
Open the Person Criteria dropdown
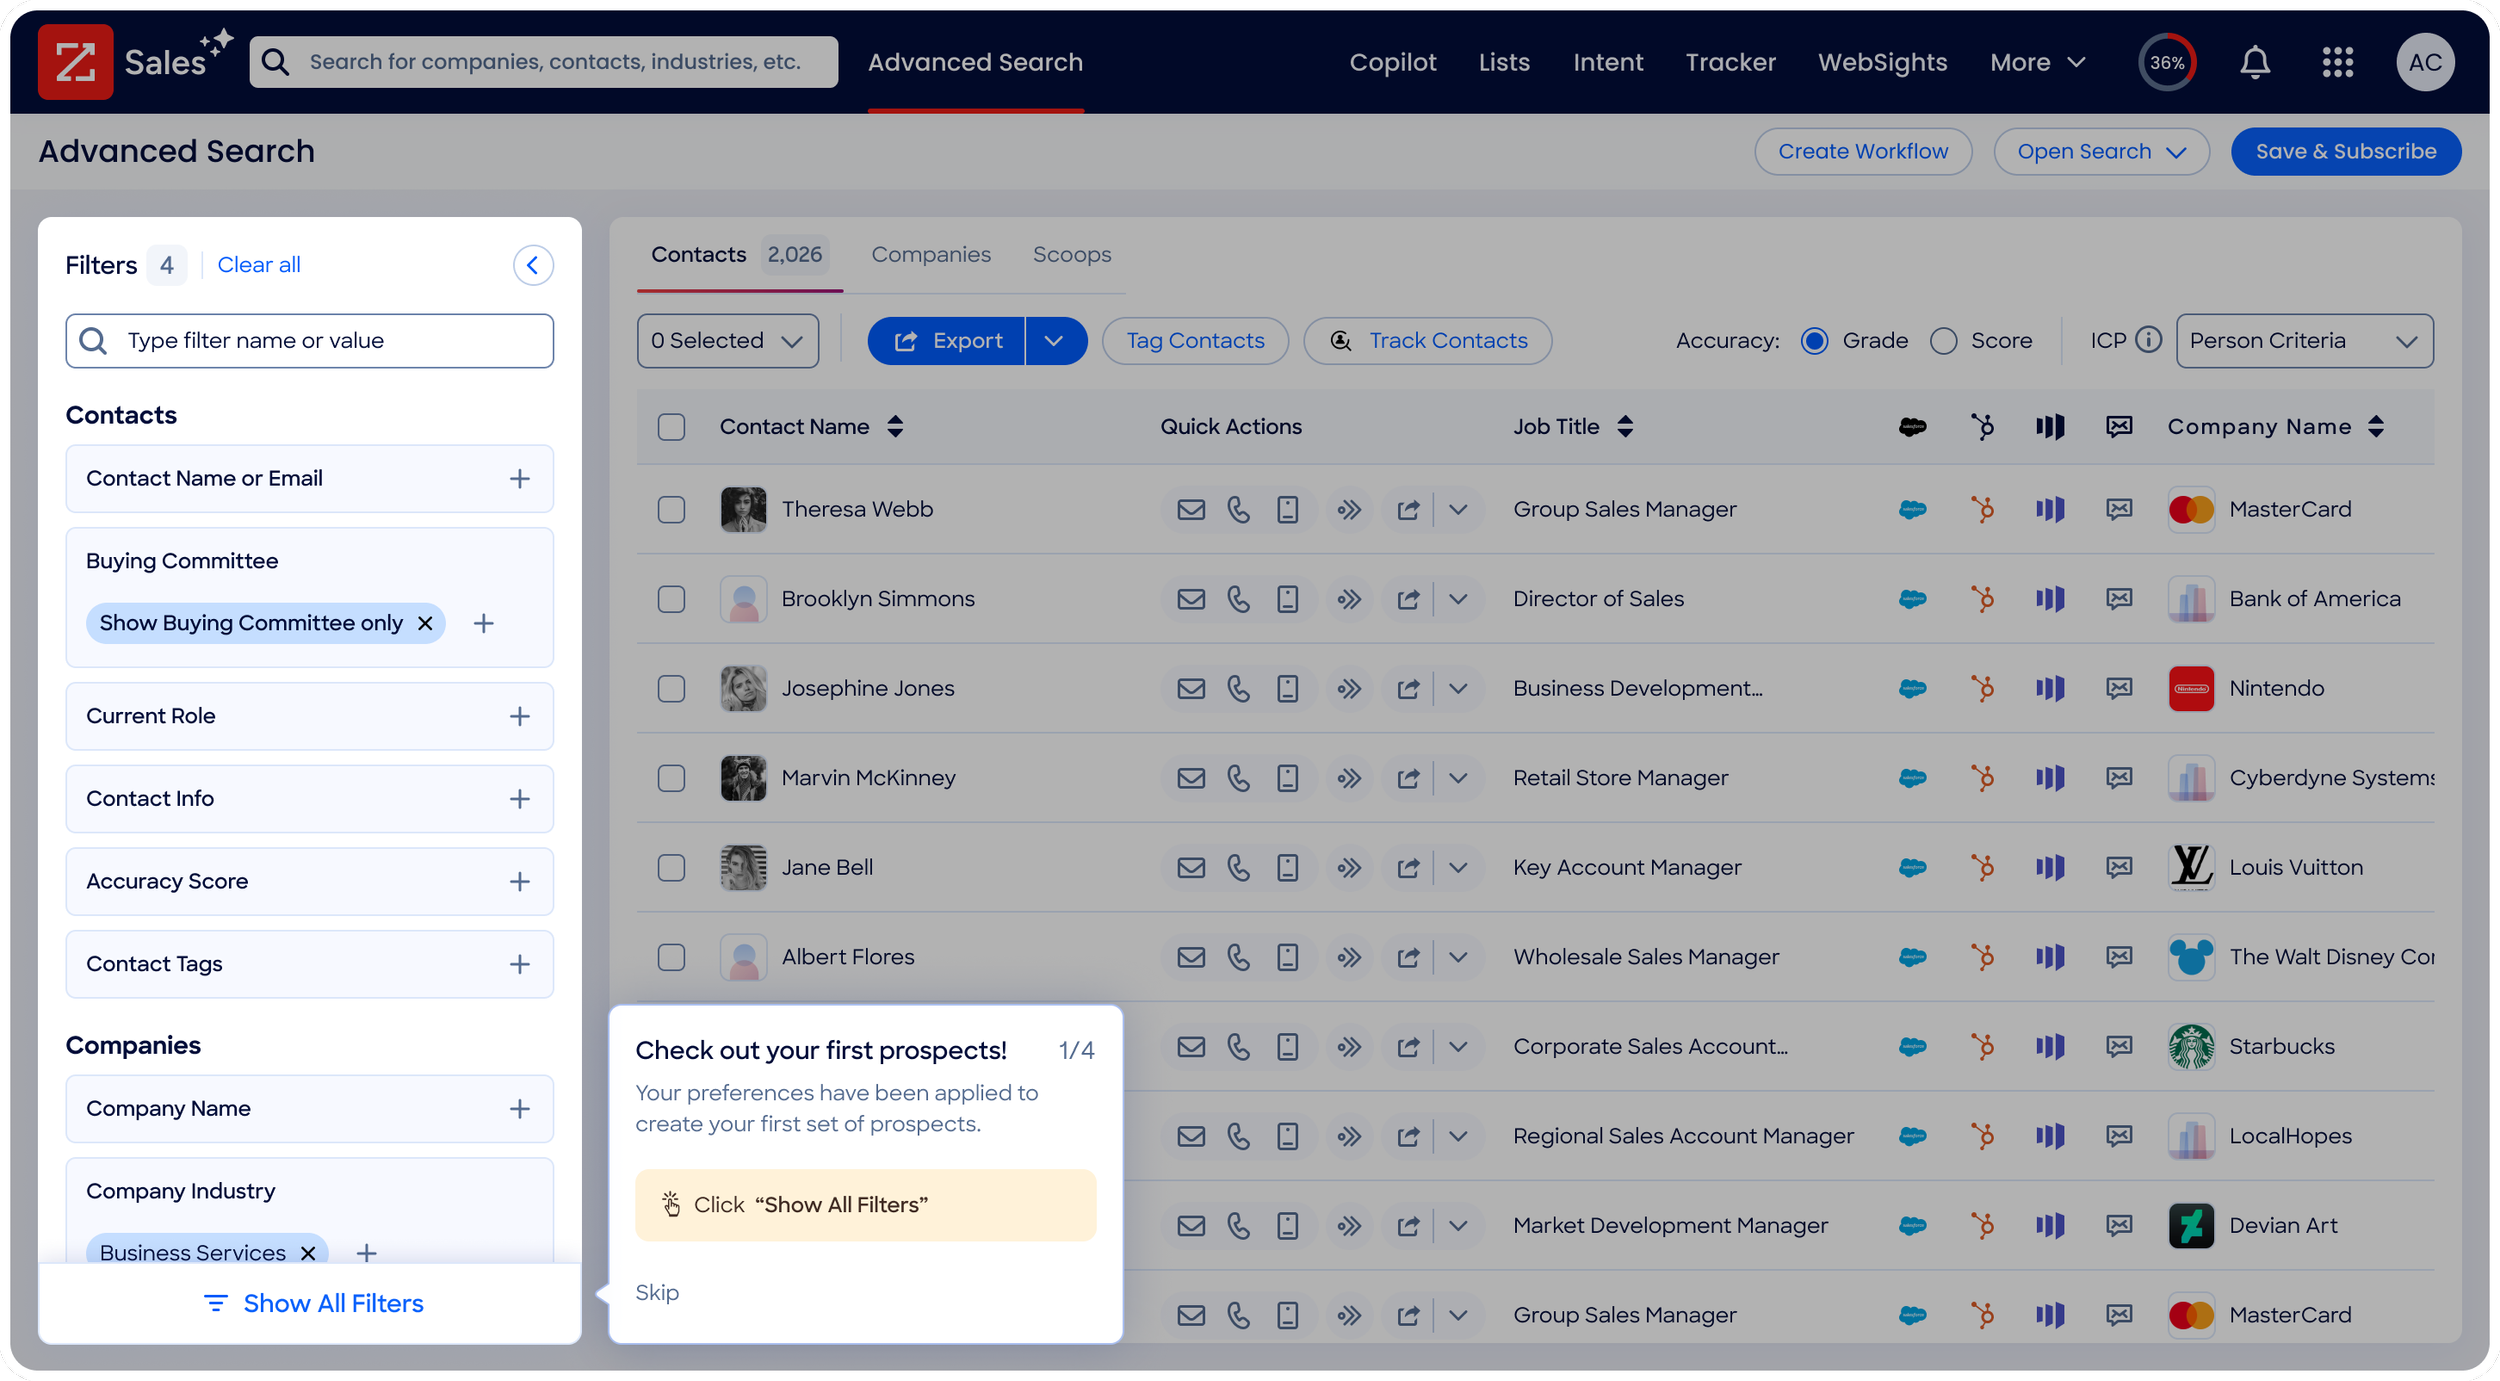(x=2304, y=341)
